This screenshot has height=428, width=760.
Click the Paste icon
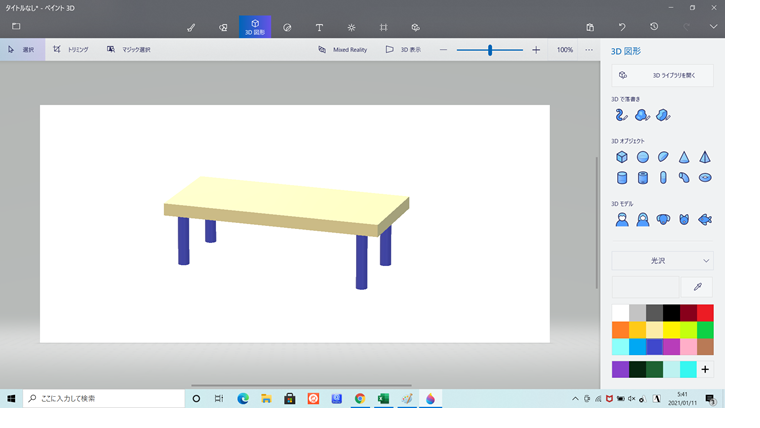590,27
